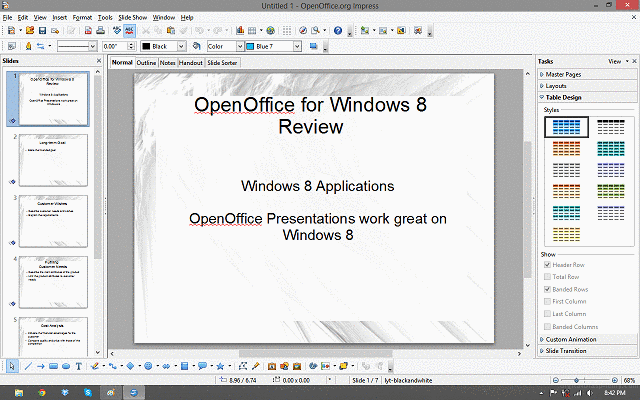
Task: Open OpenOffice Help question mark icon
Action: pos(338,31)
